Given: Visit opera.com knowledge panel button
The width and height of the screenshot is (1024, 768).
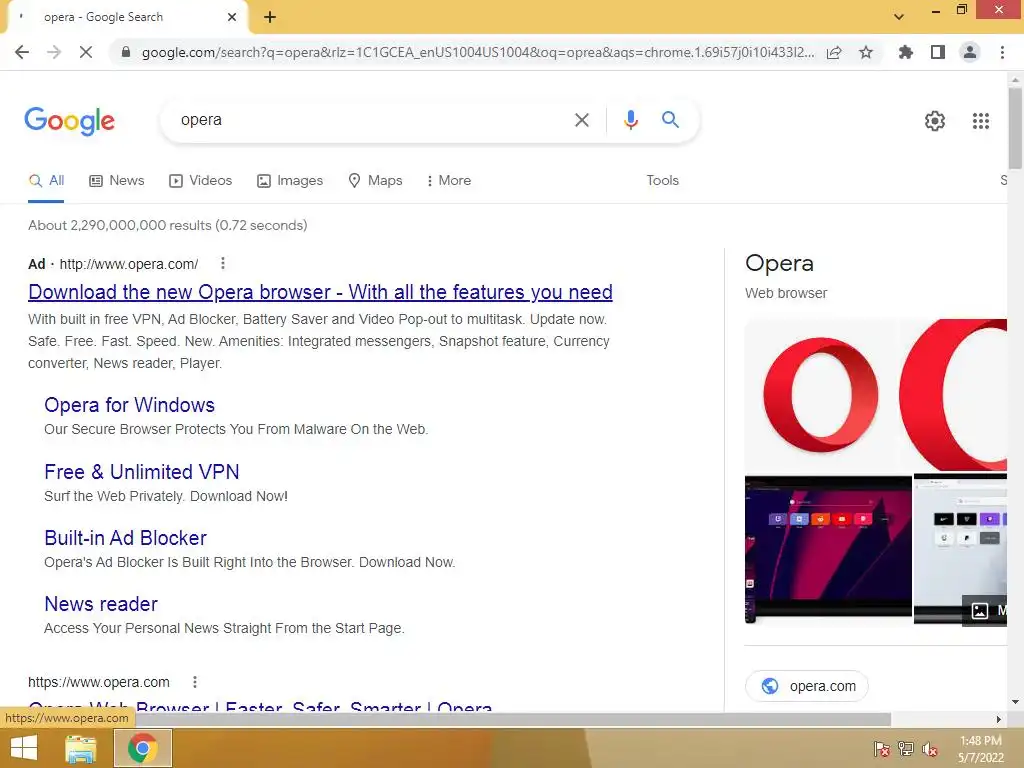Looking at the screenshot, I should coord(807,686).
